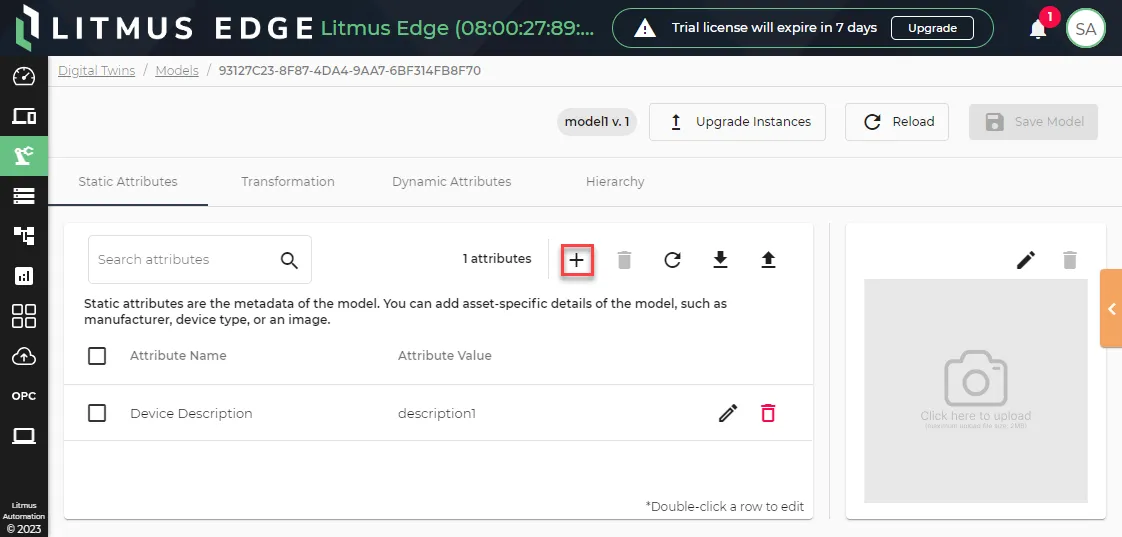Switch to the Dynamic Attributes tab
The image size is (1122, 537).
[452, 182]
